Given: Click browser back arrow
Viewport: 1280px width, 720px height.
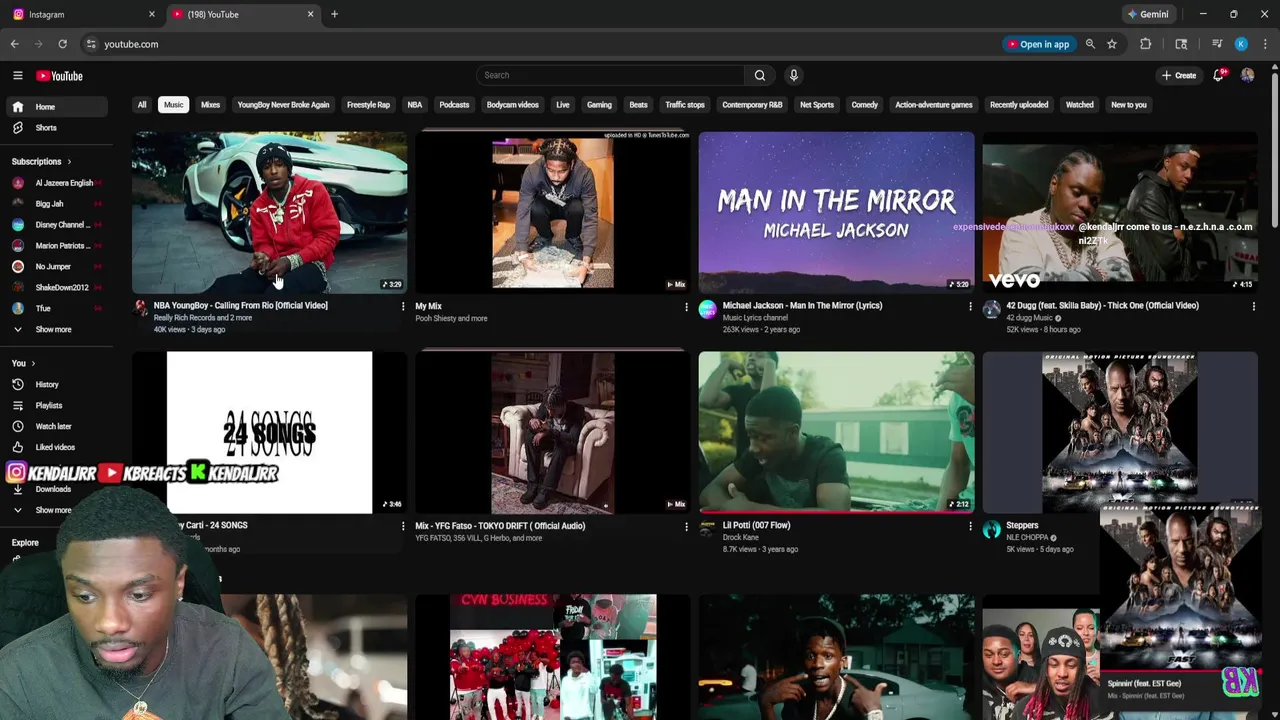Looking at the screenshot, I should pos(14,44).
